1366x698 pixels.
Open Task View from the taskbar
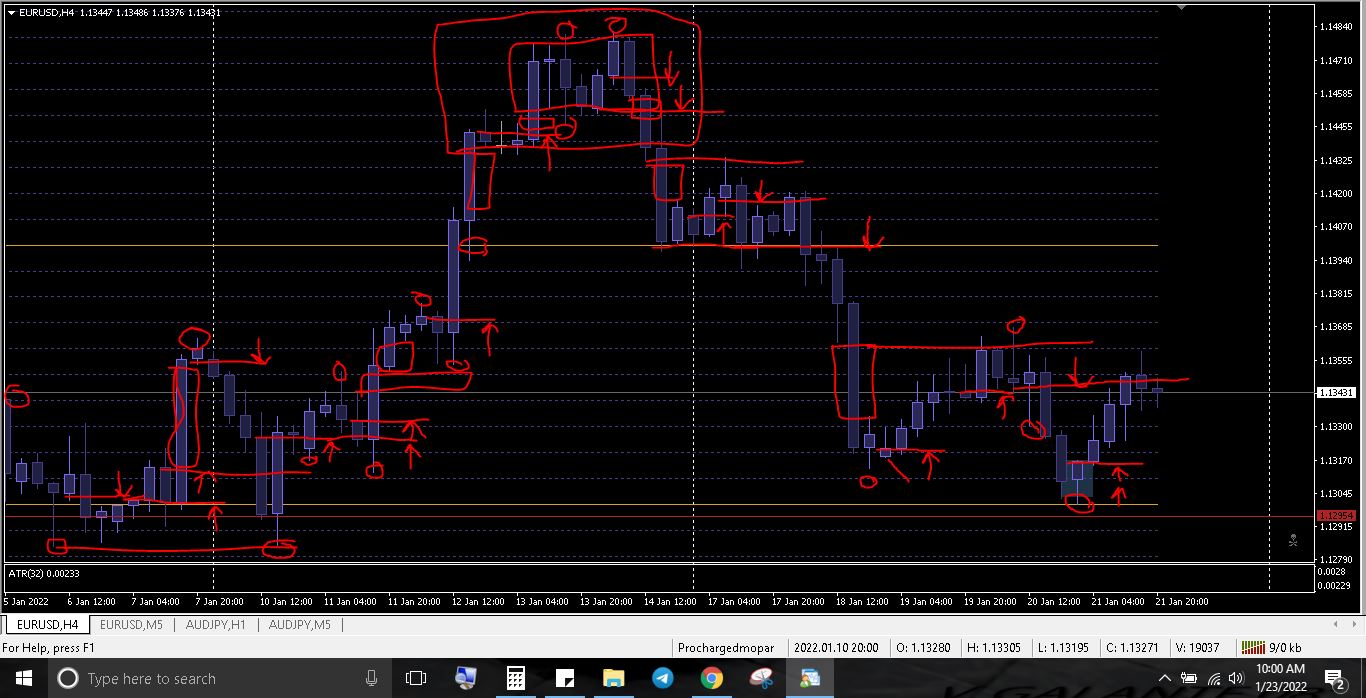(x=416, y=679)
